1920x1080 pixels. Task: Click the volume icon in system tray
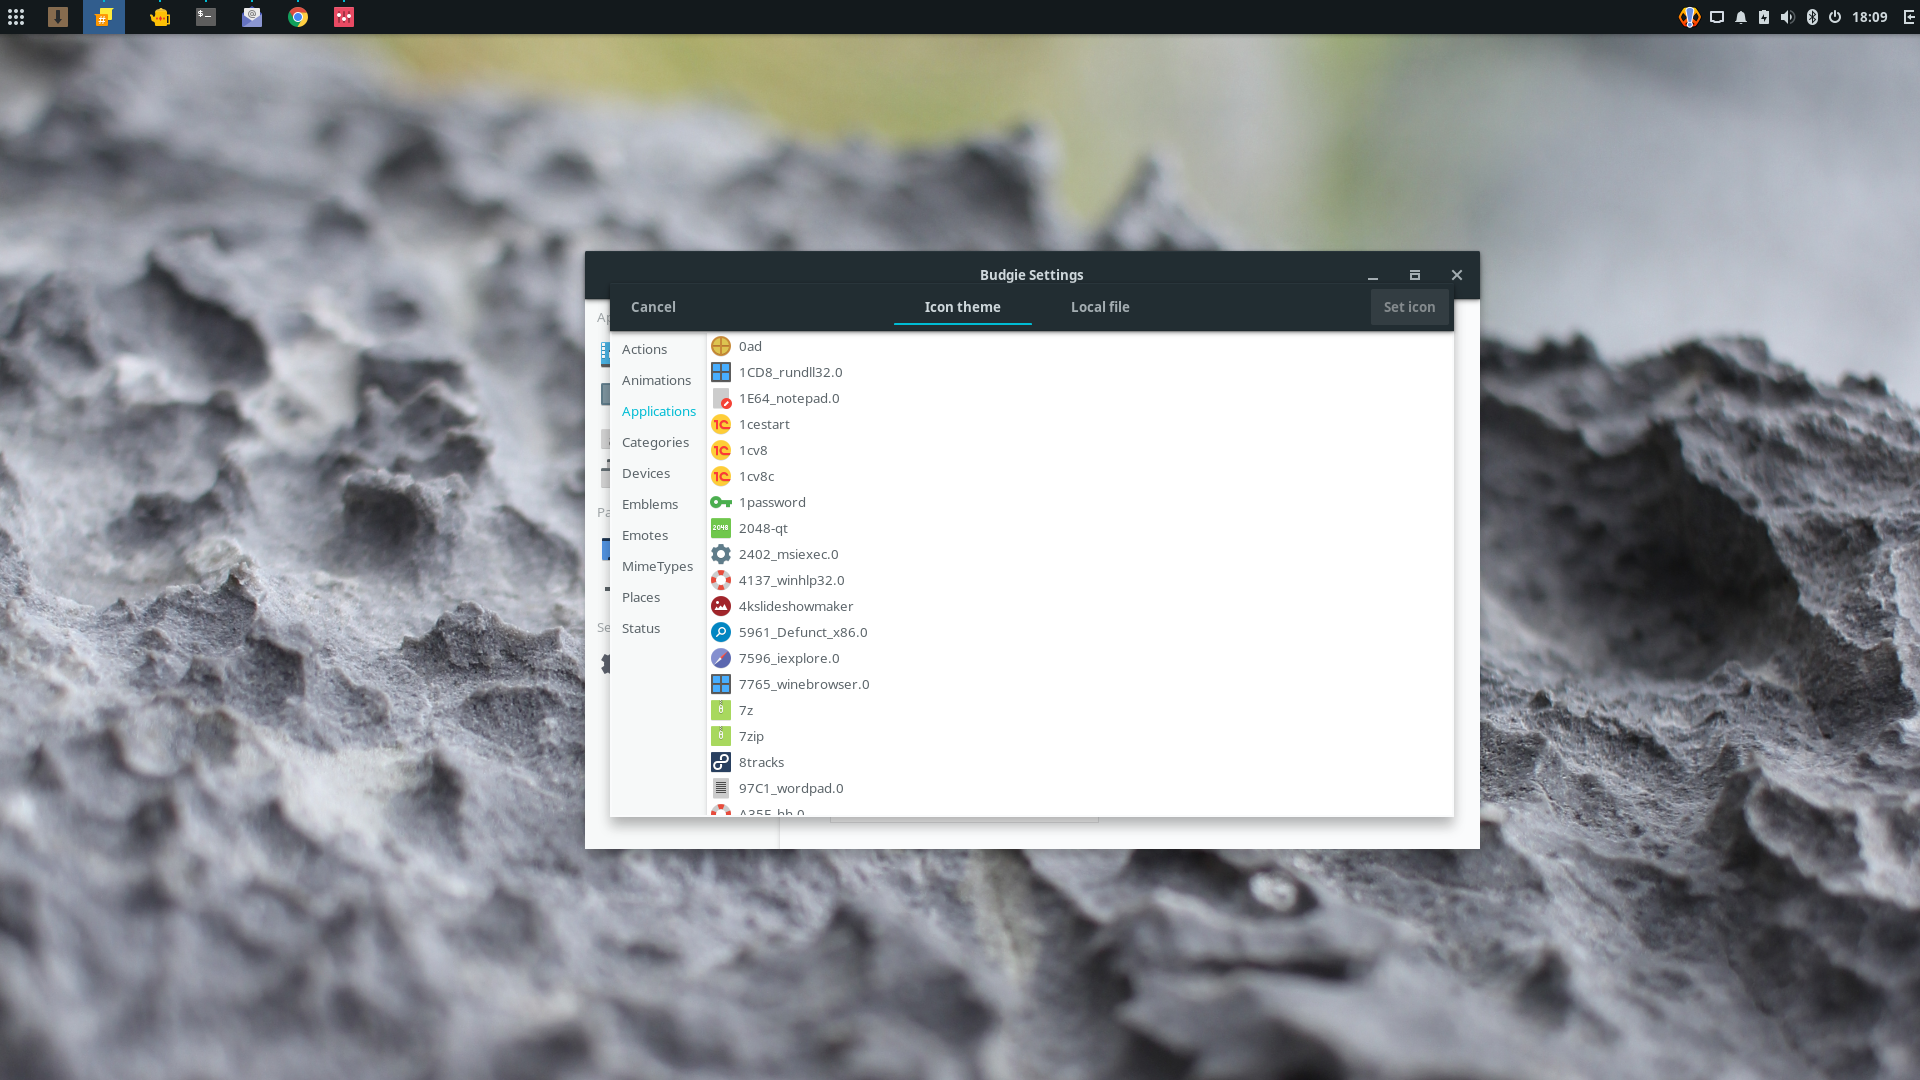pyautogui.click(x=1788, y=17)
